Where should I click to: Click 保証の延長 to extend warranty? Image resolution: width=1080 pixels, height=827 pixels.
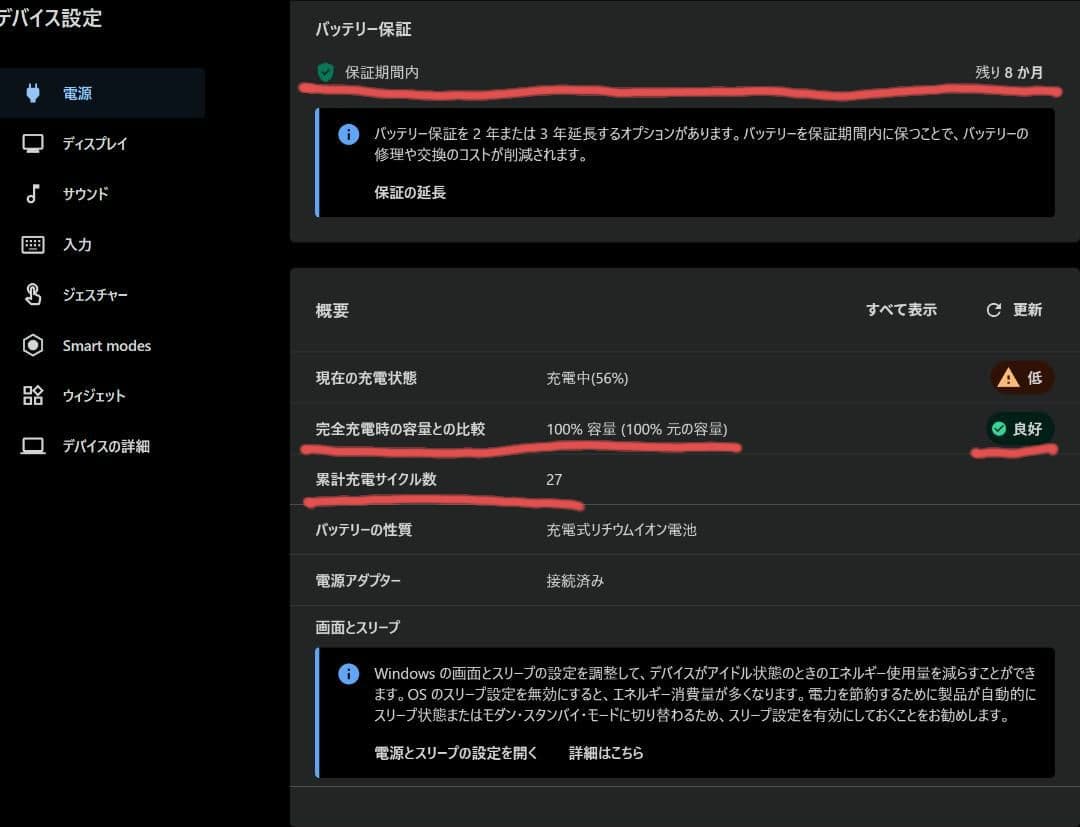[x=409, y=192]
